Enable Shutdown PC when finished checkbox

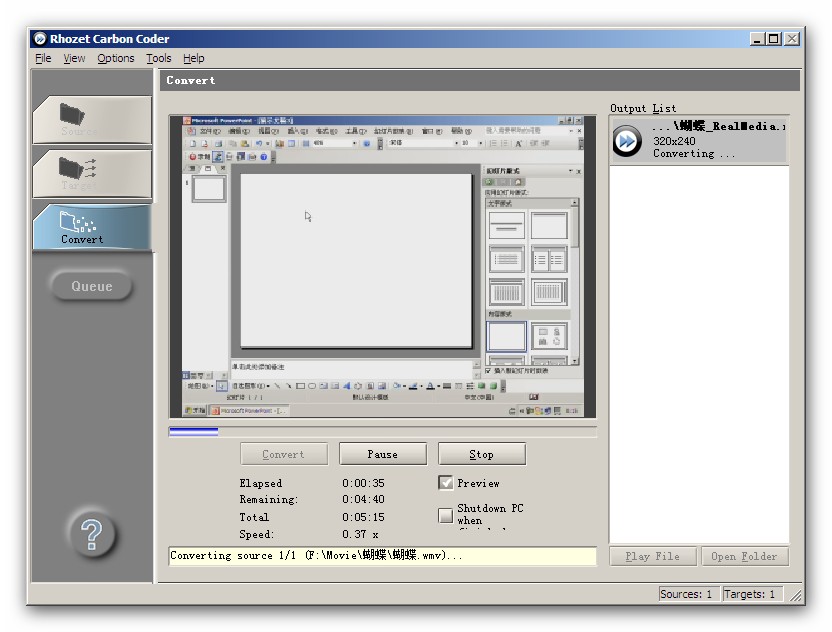[446, 515]
